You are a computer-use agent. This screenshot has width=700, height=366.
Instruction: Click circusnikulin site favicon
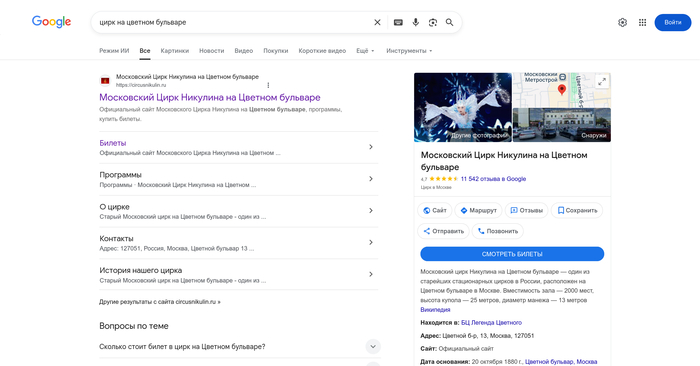(x=105, y=81)
